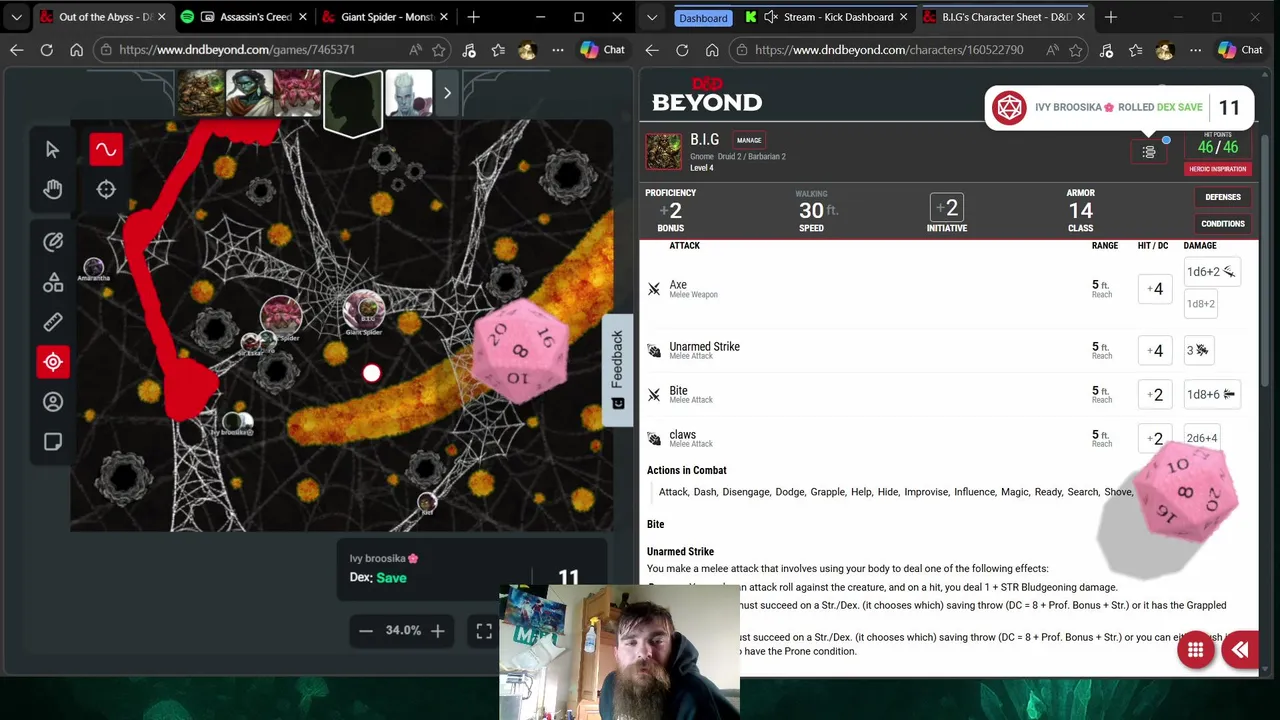Image resolution: width=1280 pixels, height=720 pixels.
Task: Switch to Assassin's Creed browser tab
Action: point(246,17)
